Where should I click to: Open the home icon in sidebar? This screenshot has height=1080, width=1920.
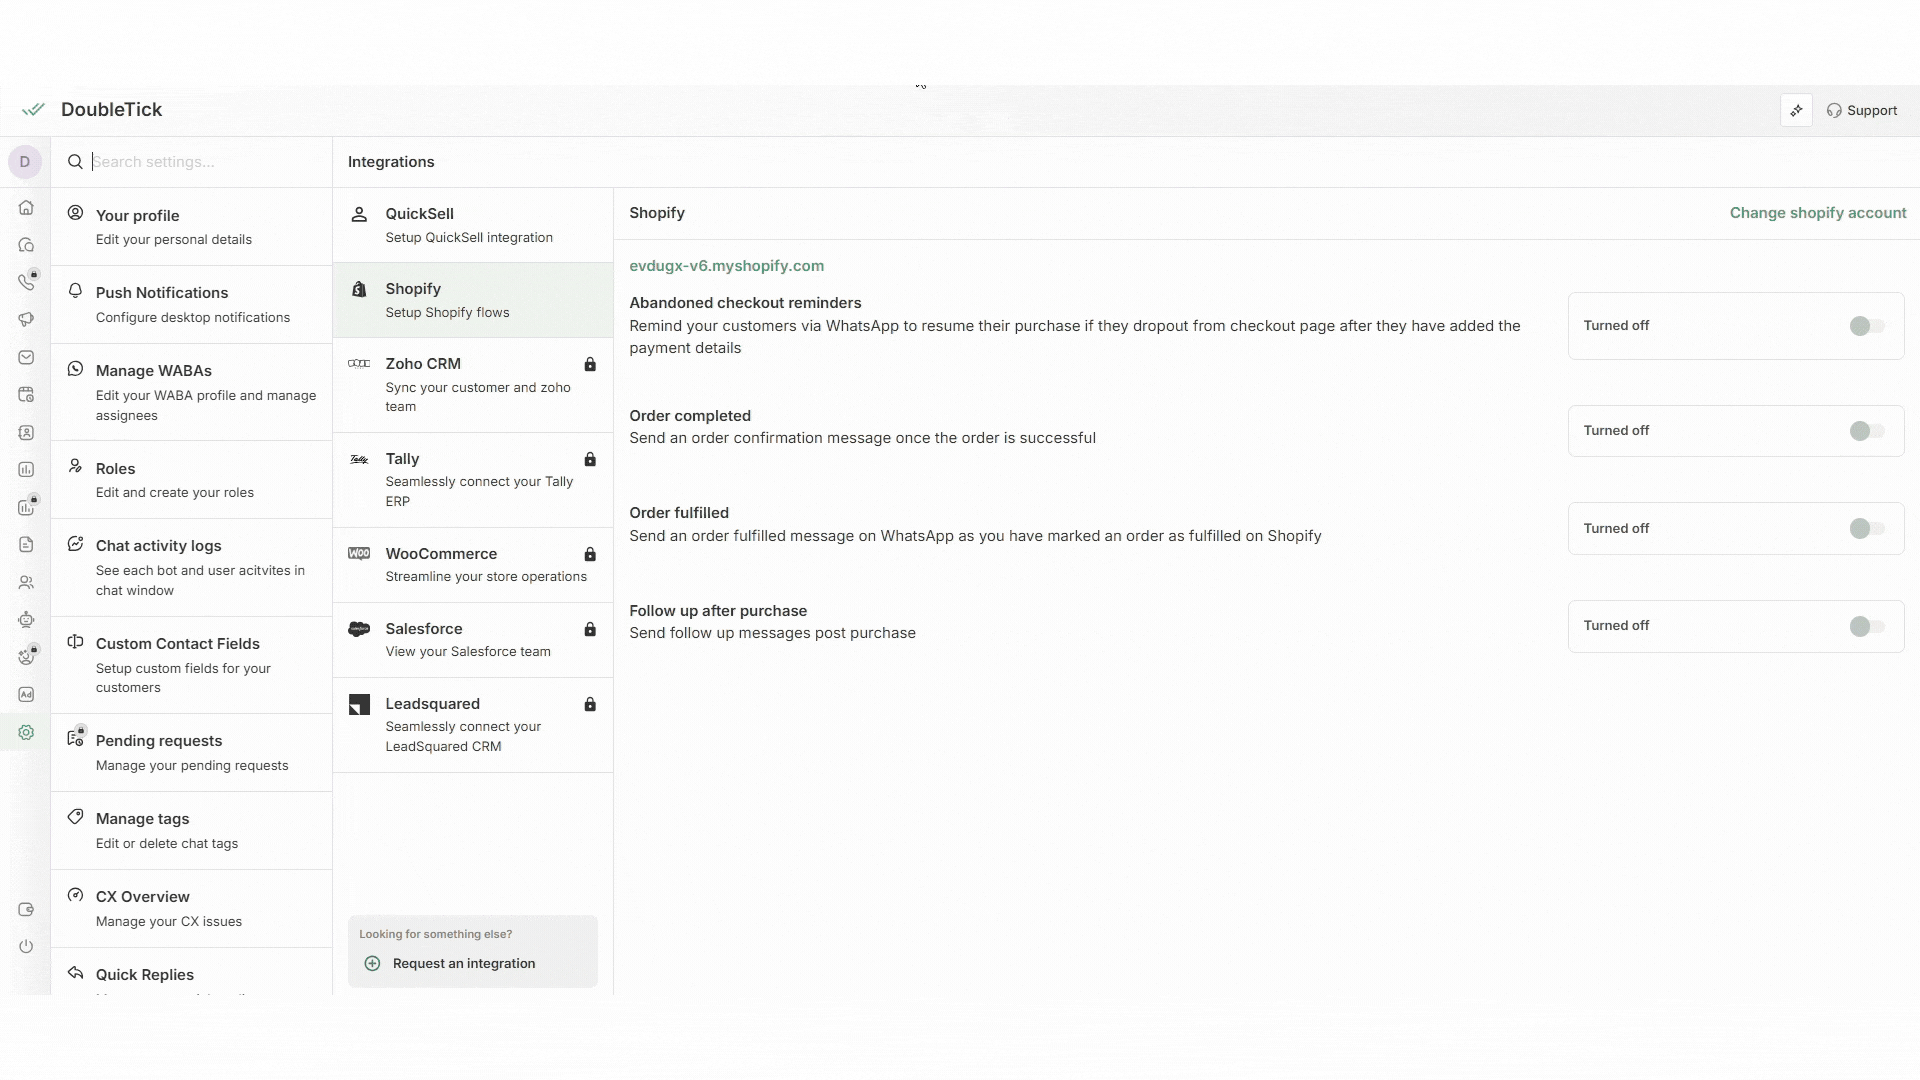click(x=26, y=208)
